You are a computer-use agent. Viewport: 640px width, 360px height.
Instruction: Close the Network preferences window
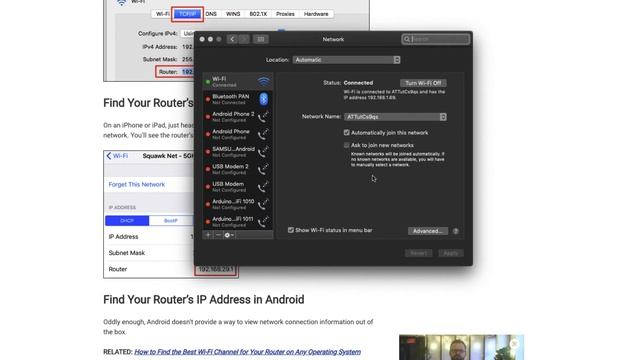point(202,39)
